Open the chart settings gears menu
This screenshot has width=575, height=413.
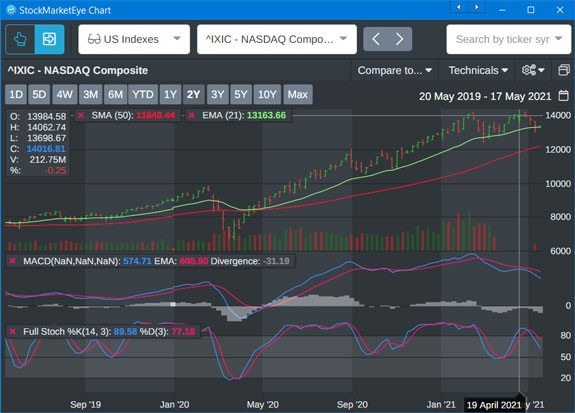(x=533, y=70)
